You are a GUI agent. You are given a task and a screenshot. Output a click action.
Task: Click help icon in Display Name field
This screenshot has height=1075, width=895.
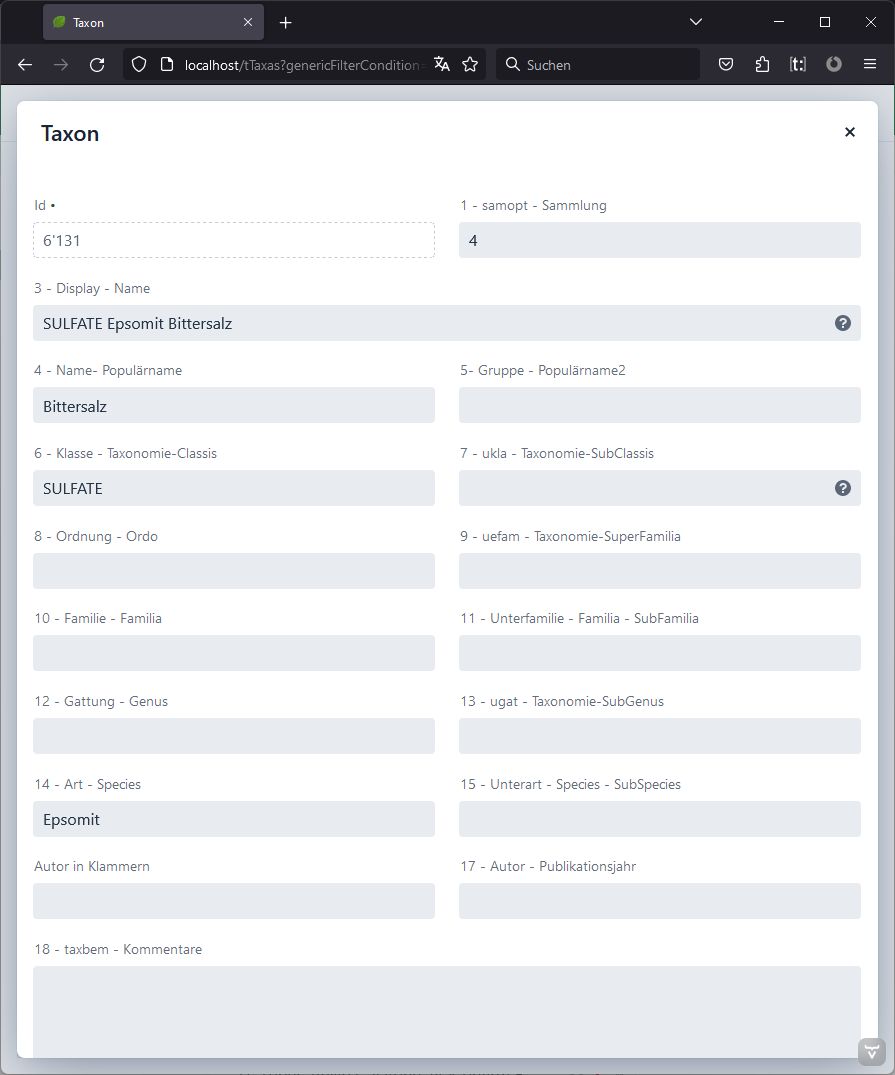(x=843, y=323)
